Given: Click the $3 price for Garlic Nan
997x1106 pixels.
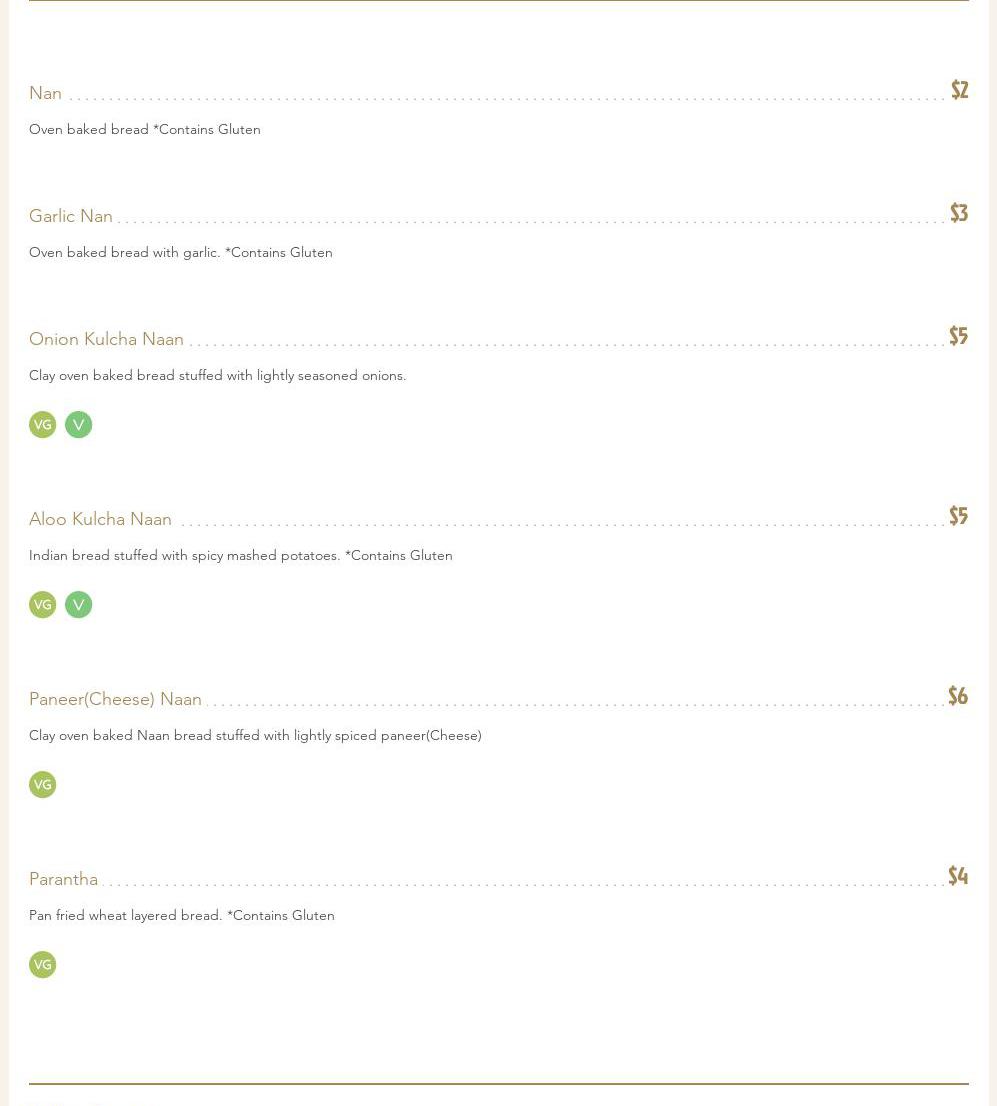Looking at the screenshot, I should 958,213.
